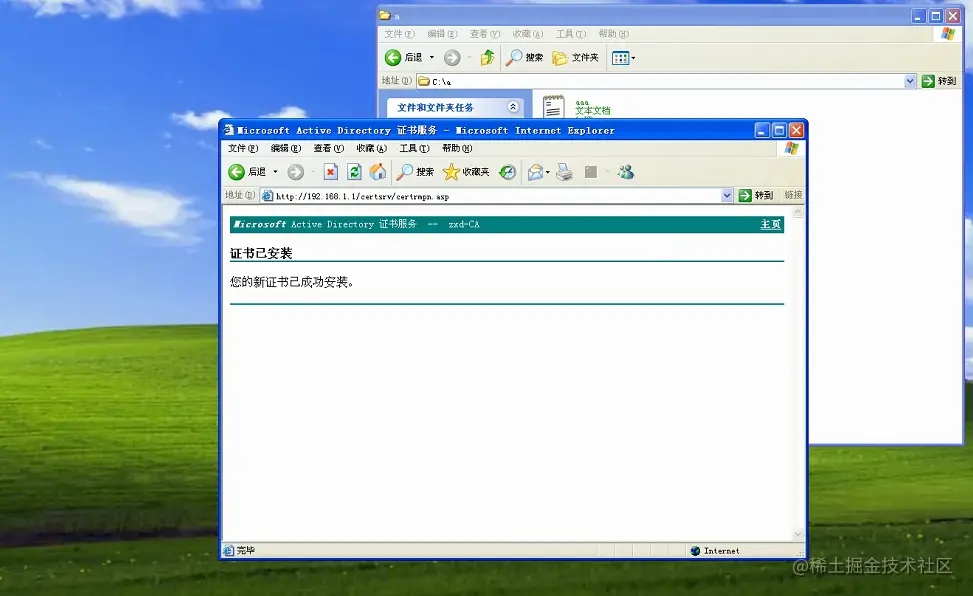This screenshot has height=596, width=973.
Task: Toggle Folders (文件夹) pane in Explorer window
Action: click(x=560, y=58)
